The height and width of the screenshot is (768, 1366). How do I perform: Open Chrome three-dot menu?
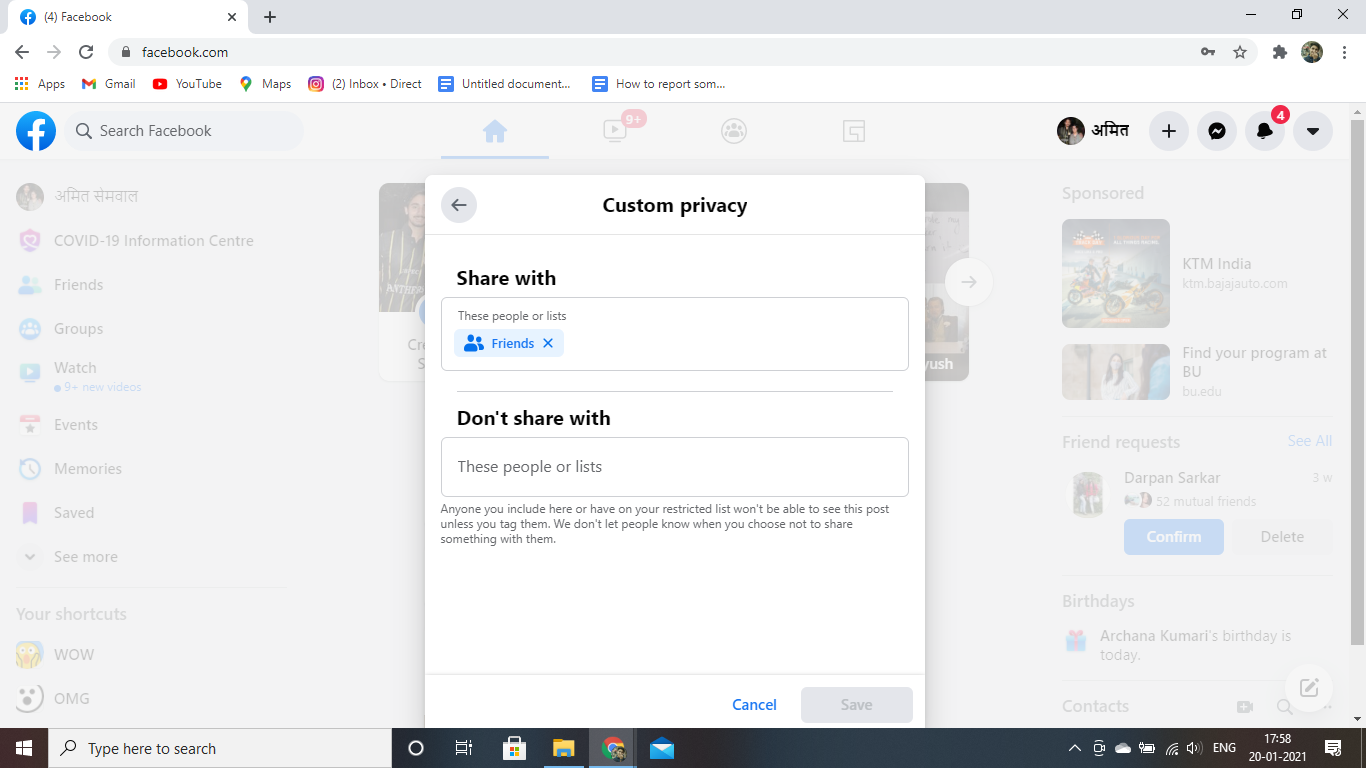(x=1345, y=52)
